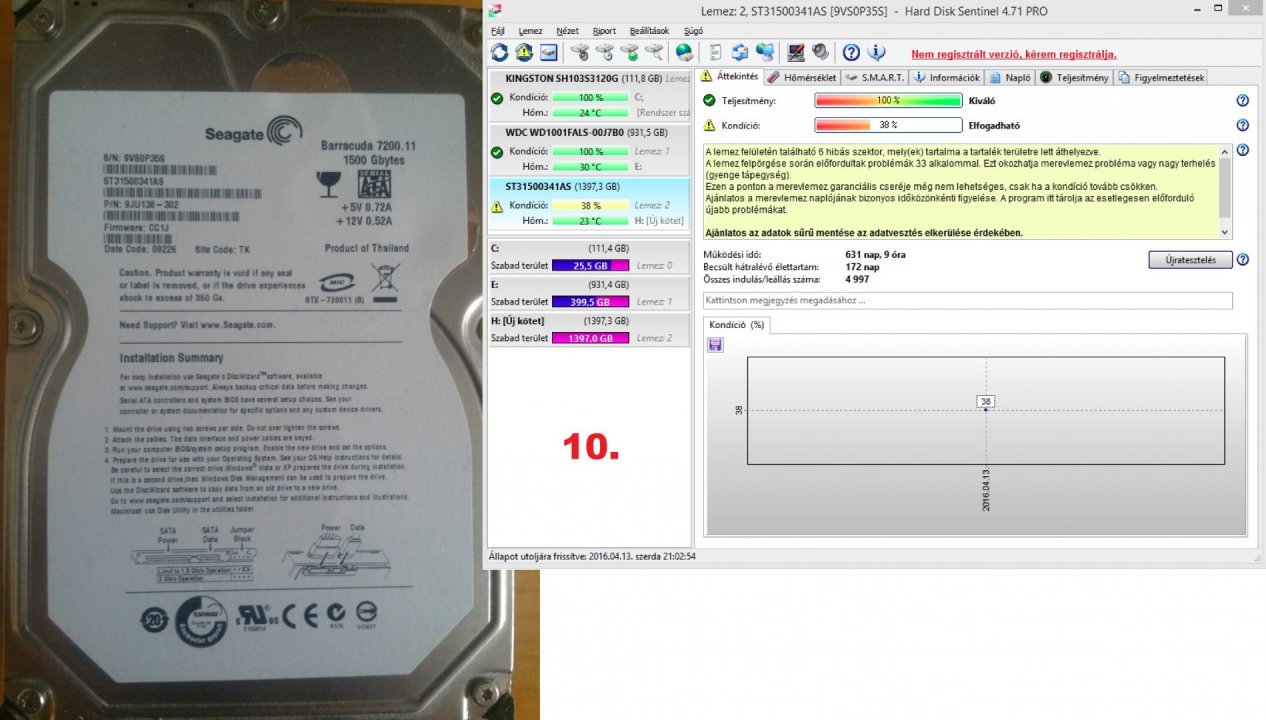Click the comment field Kattintson megjegyzés megadásához

(967, 300)
